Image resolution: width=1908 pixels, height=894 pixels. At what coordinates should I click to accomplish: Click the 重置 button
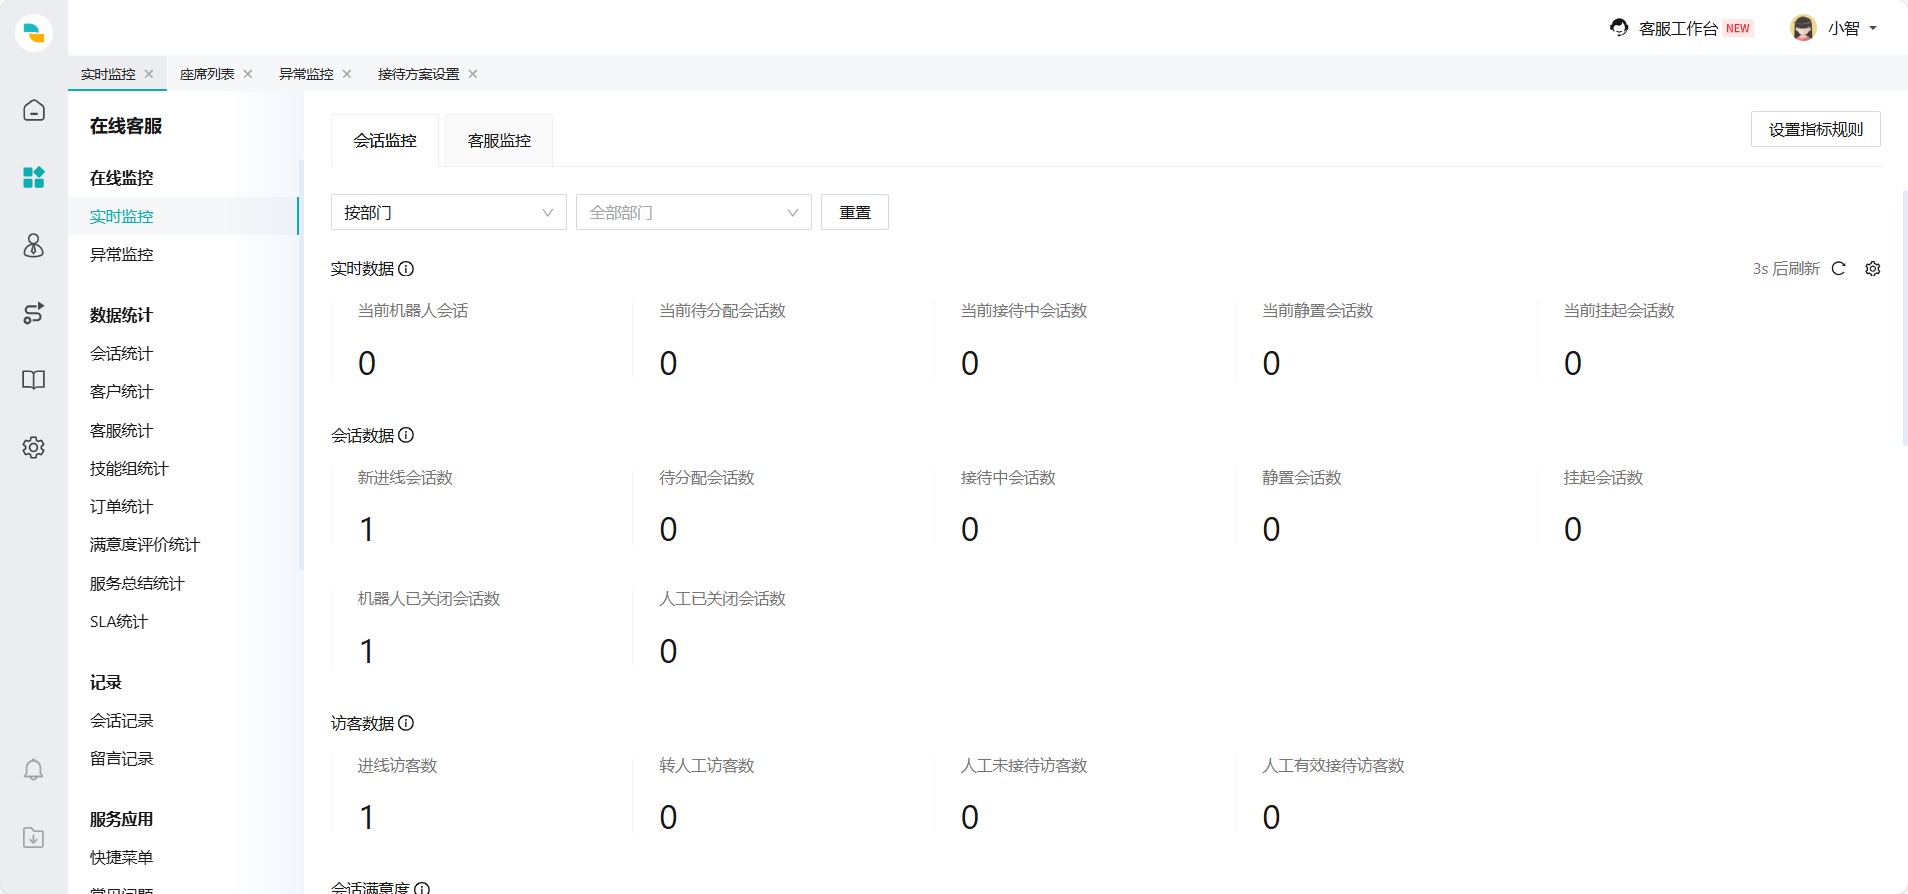tap(855, 212)
